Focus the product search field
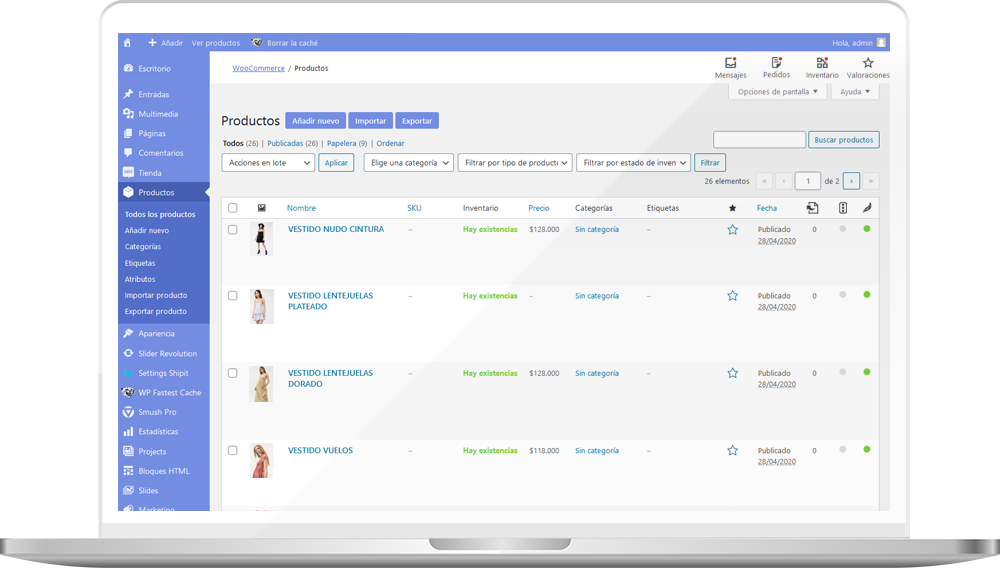 pyautogui.click(x=760, y=140)
